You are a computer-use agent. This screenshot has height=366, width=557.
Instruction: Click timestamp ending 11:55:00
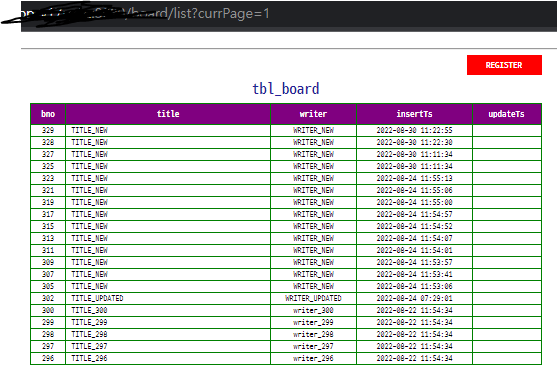click(x=415, y=203)
